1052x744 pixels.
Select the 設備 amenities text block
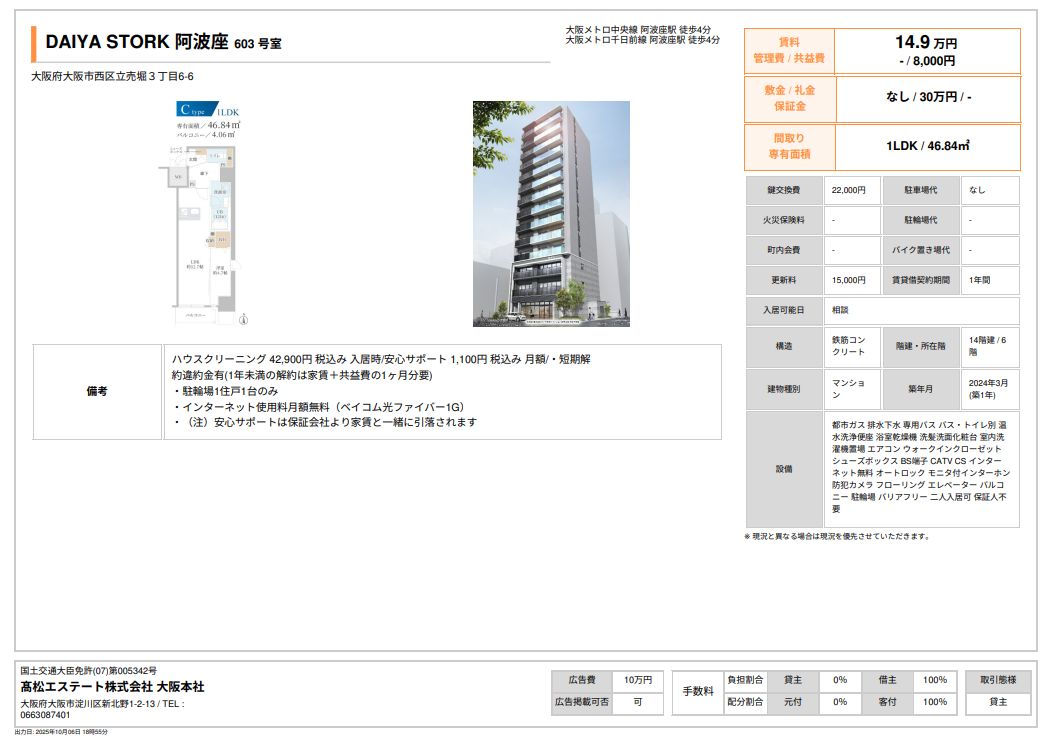point(920,469)
